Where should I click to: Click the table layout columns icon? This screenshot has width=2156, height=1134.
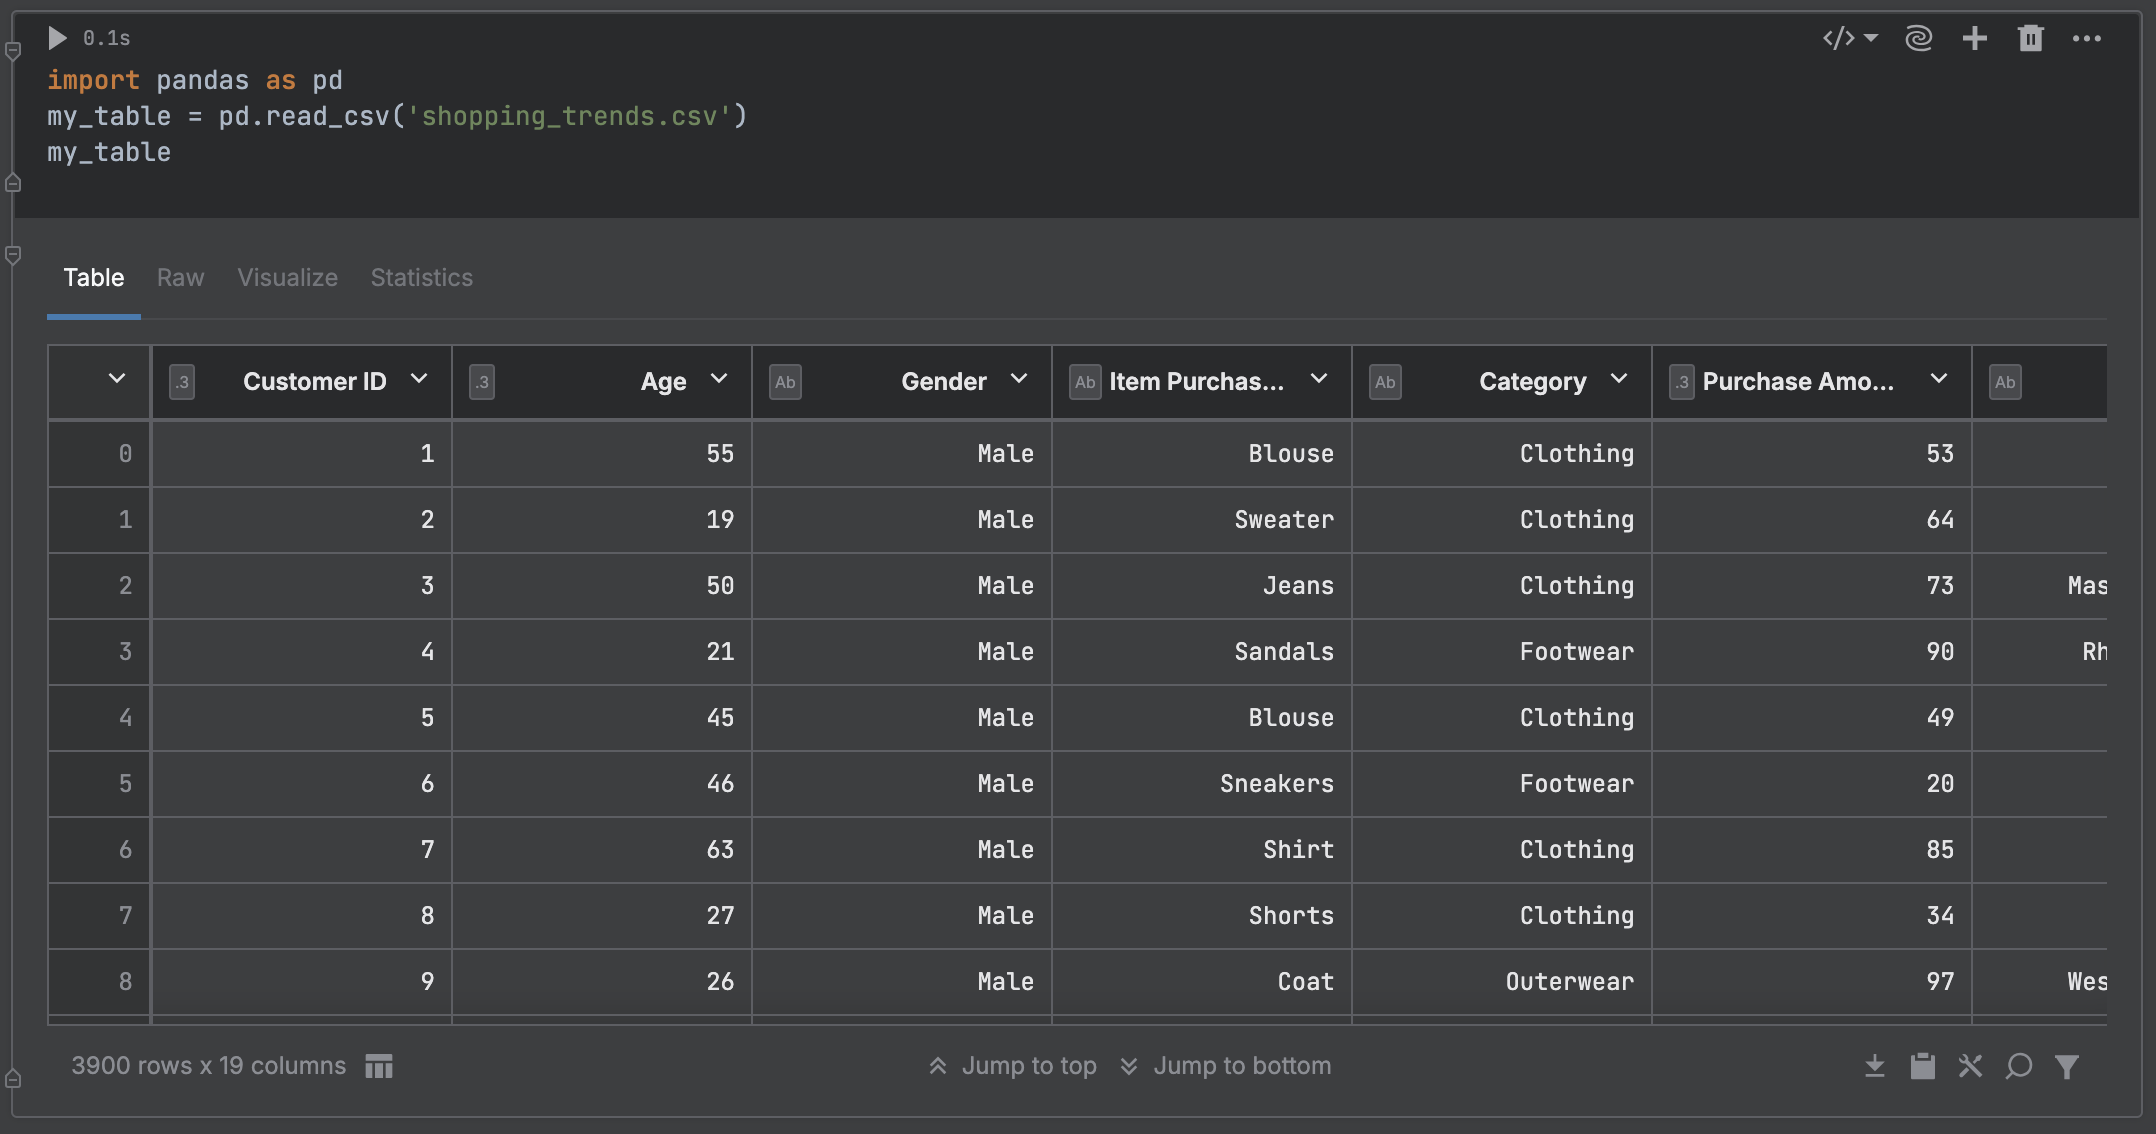[379, 1066]
